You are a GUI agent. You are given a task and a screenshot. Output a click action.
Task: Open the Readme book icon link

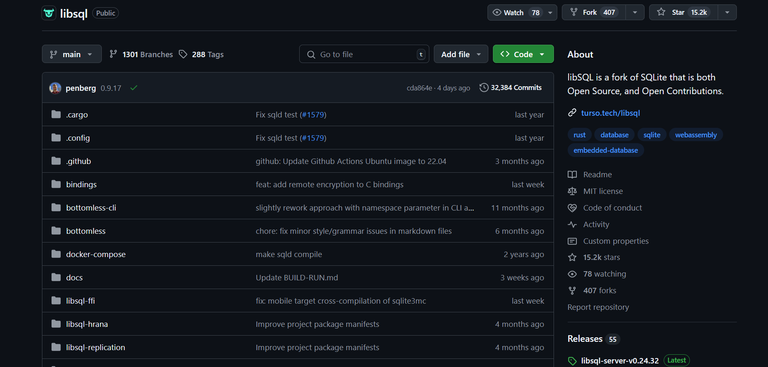(572, 175)
